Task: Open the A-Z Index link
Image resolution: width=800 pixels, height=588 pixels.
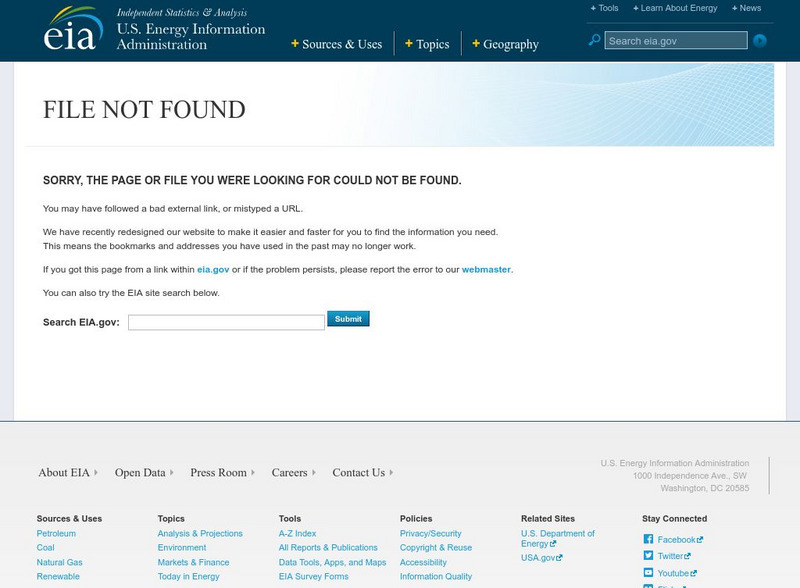Action: point(297,533)
